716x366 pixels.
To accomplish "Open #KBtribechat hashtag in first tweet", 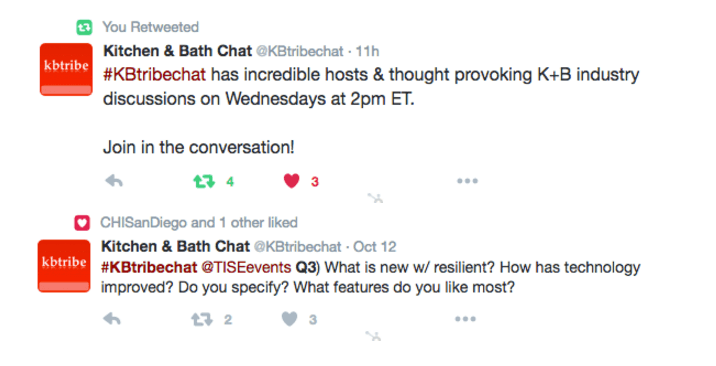I will [154, 74].
